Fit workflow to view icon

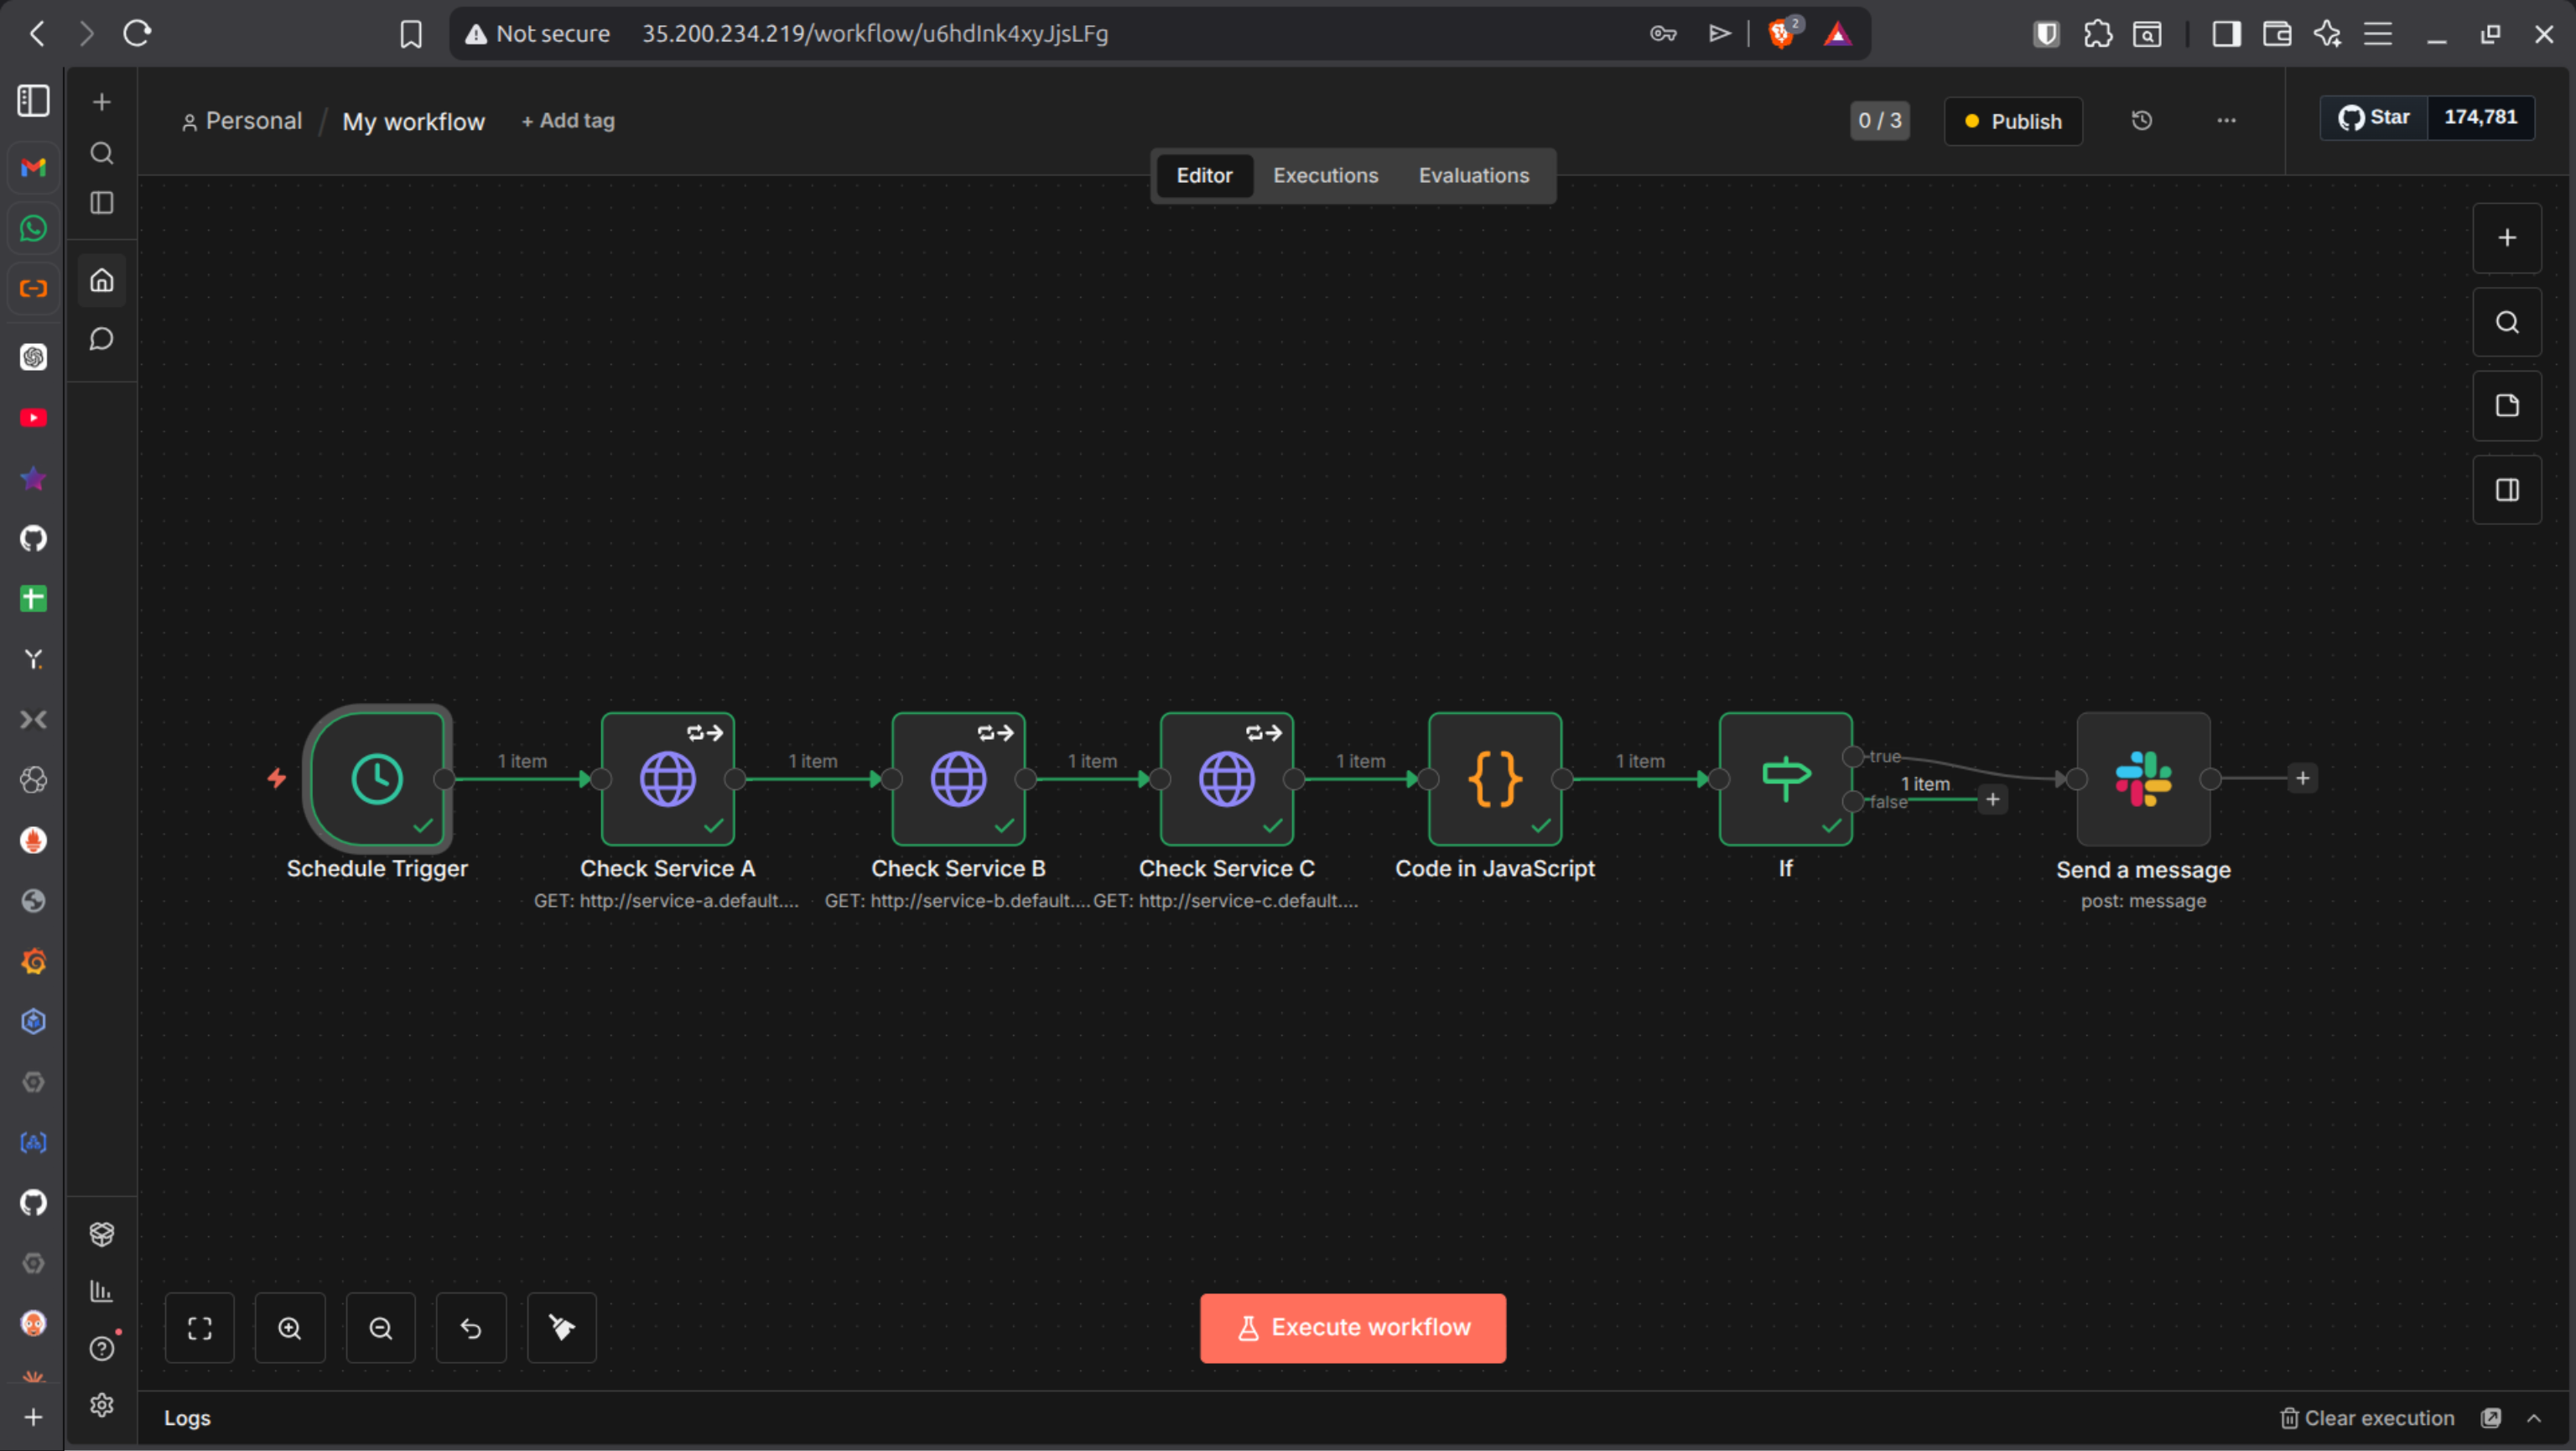[199, 1328]
